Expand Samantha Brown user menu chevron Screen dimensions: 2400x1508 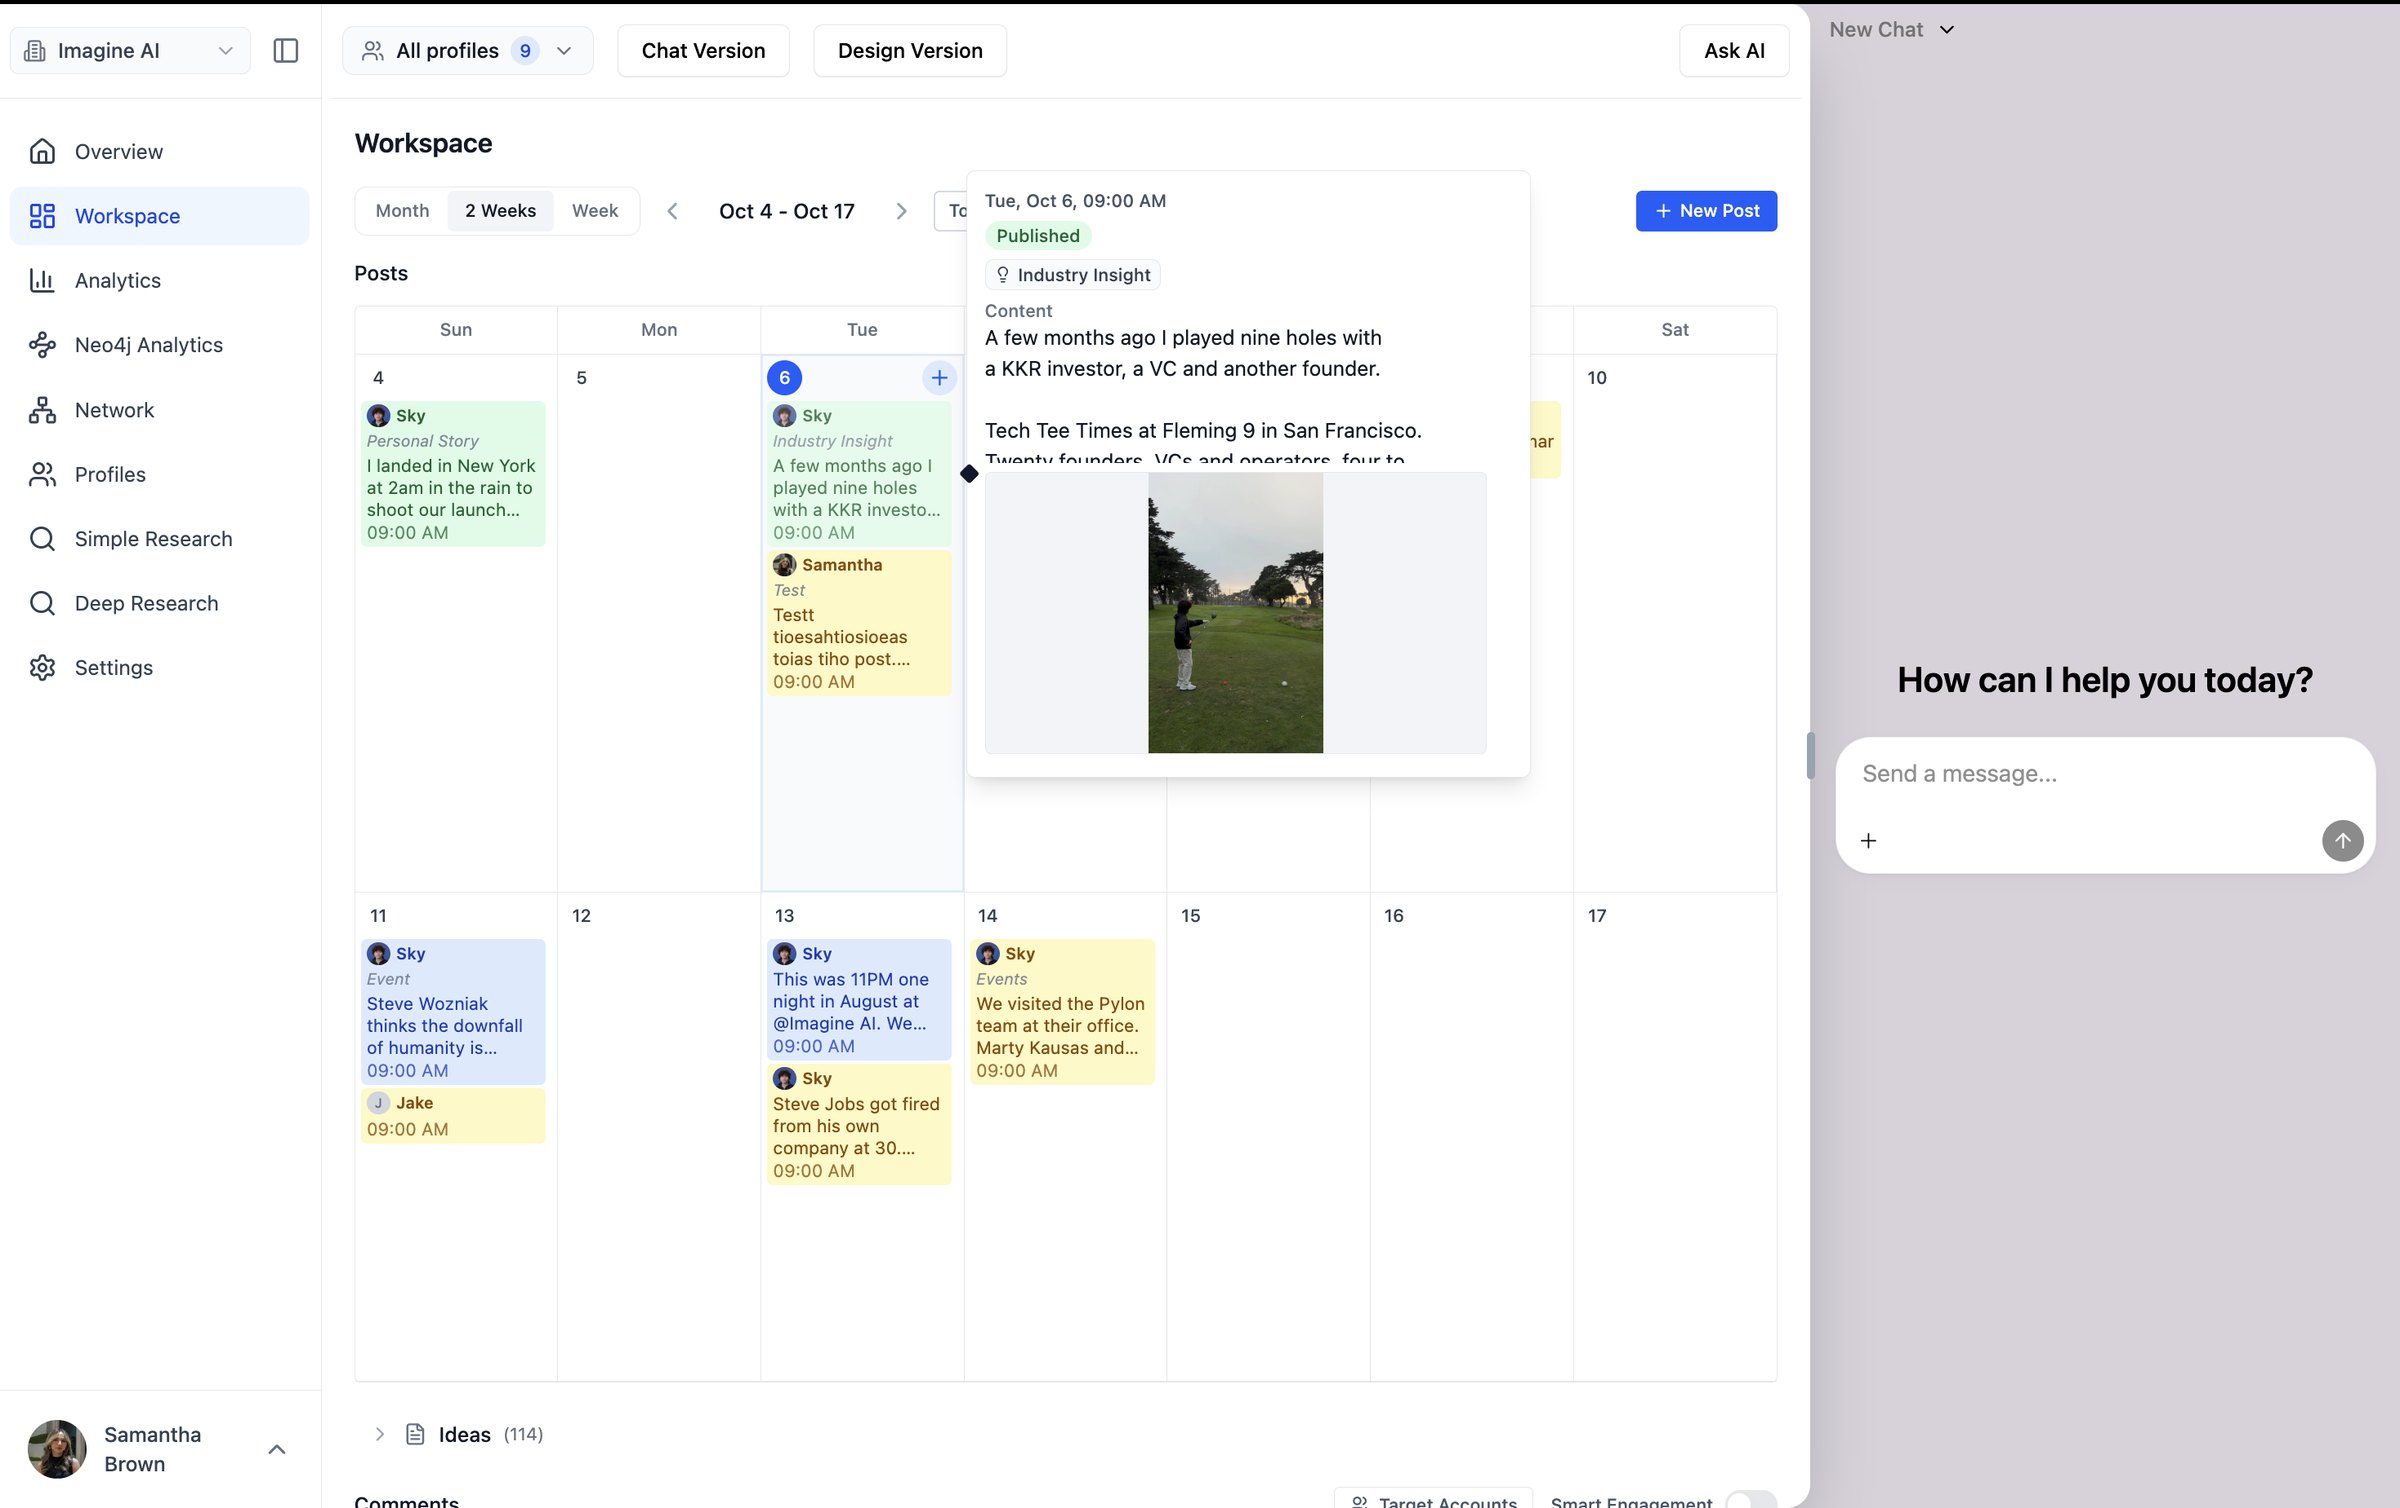coord(277,1449)
